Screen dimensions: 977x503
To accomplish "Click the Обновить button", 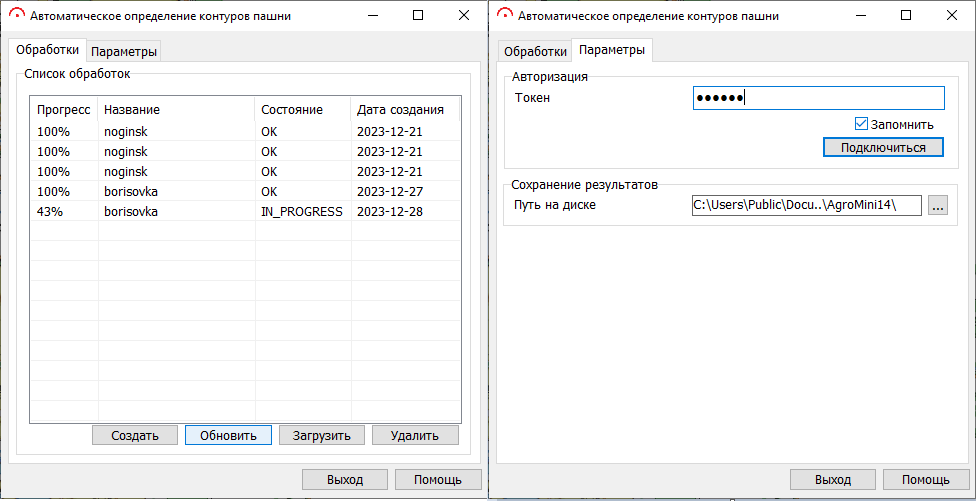I will tap(228, 435).
